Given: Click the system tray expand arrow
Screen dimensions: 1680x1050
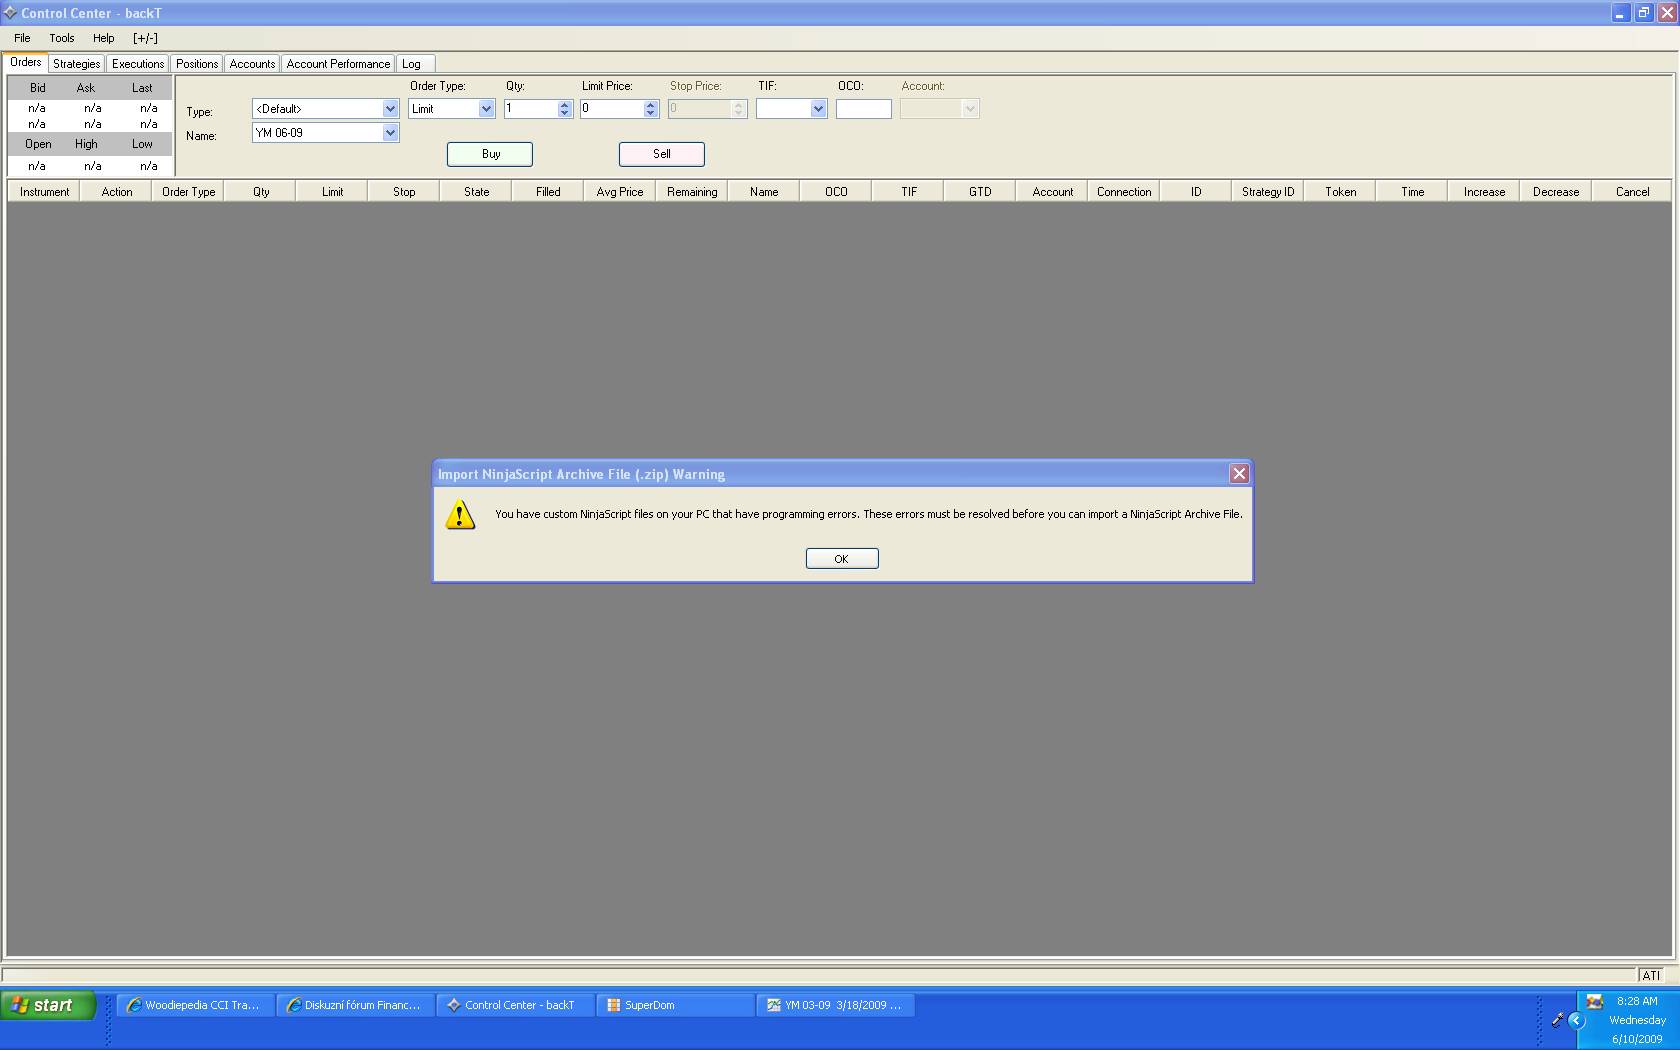Looking at the screenshot, I should pyautogui.click(x=1576, y=1020).
